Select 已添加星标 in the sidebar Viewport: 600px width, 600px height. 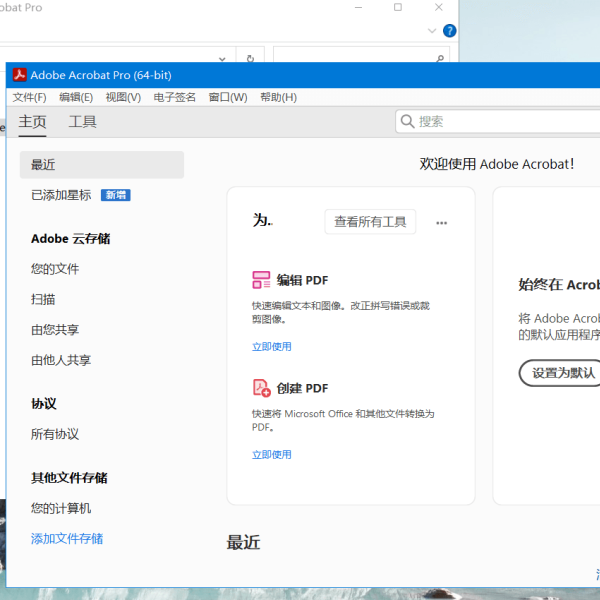click(x=61, y=195)
